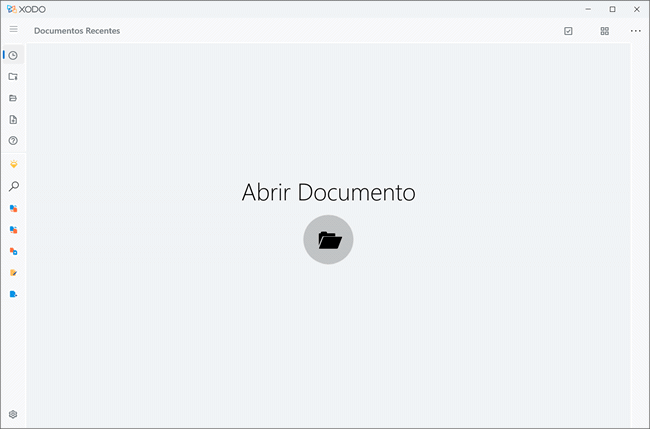The height and width of the screenshot is (429, 650).
Task: Create a new document via the page-plus icon
Action: (13, 119)
